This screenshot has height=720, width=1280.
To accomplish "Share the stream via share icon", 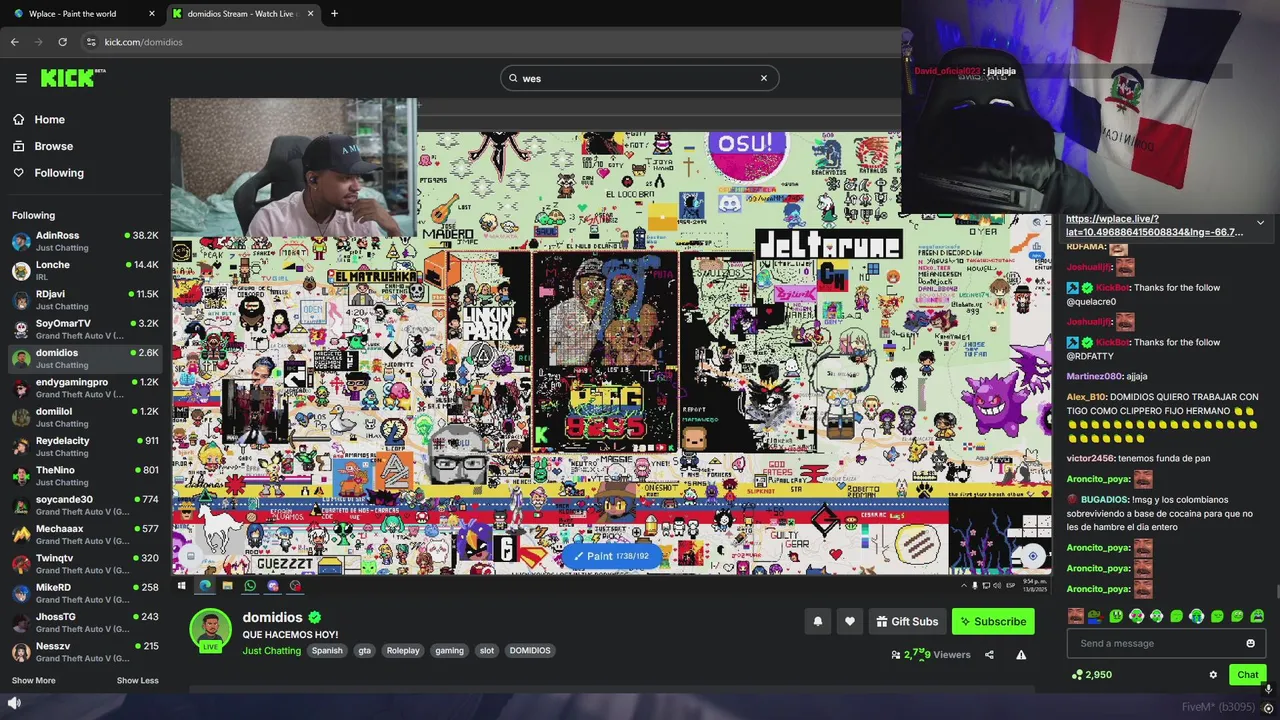I will pos(989,655).
